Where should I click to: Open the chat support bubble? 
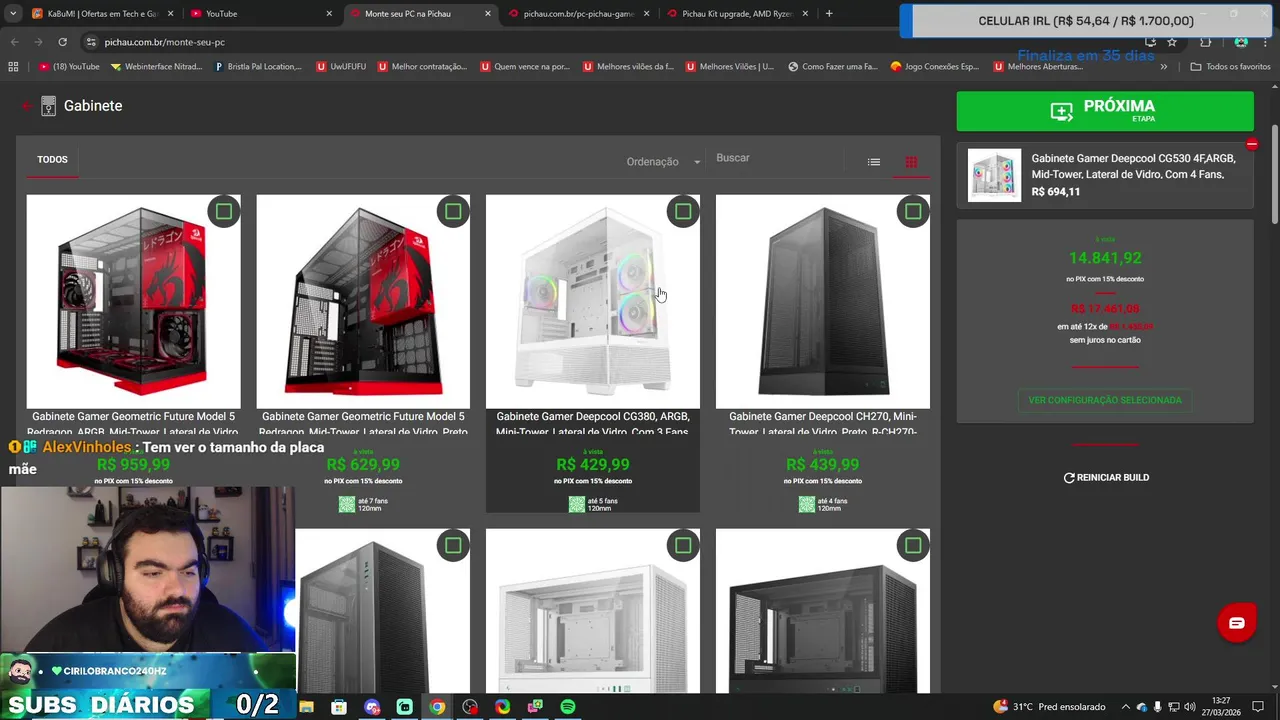coord(1237,623)
